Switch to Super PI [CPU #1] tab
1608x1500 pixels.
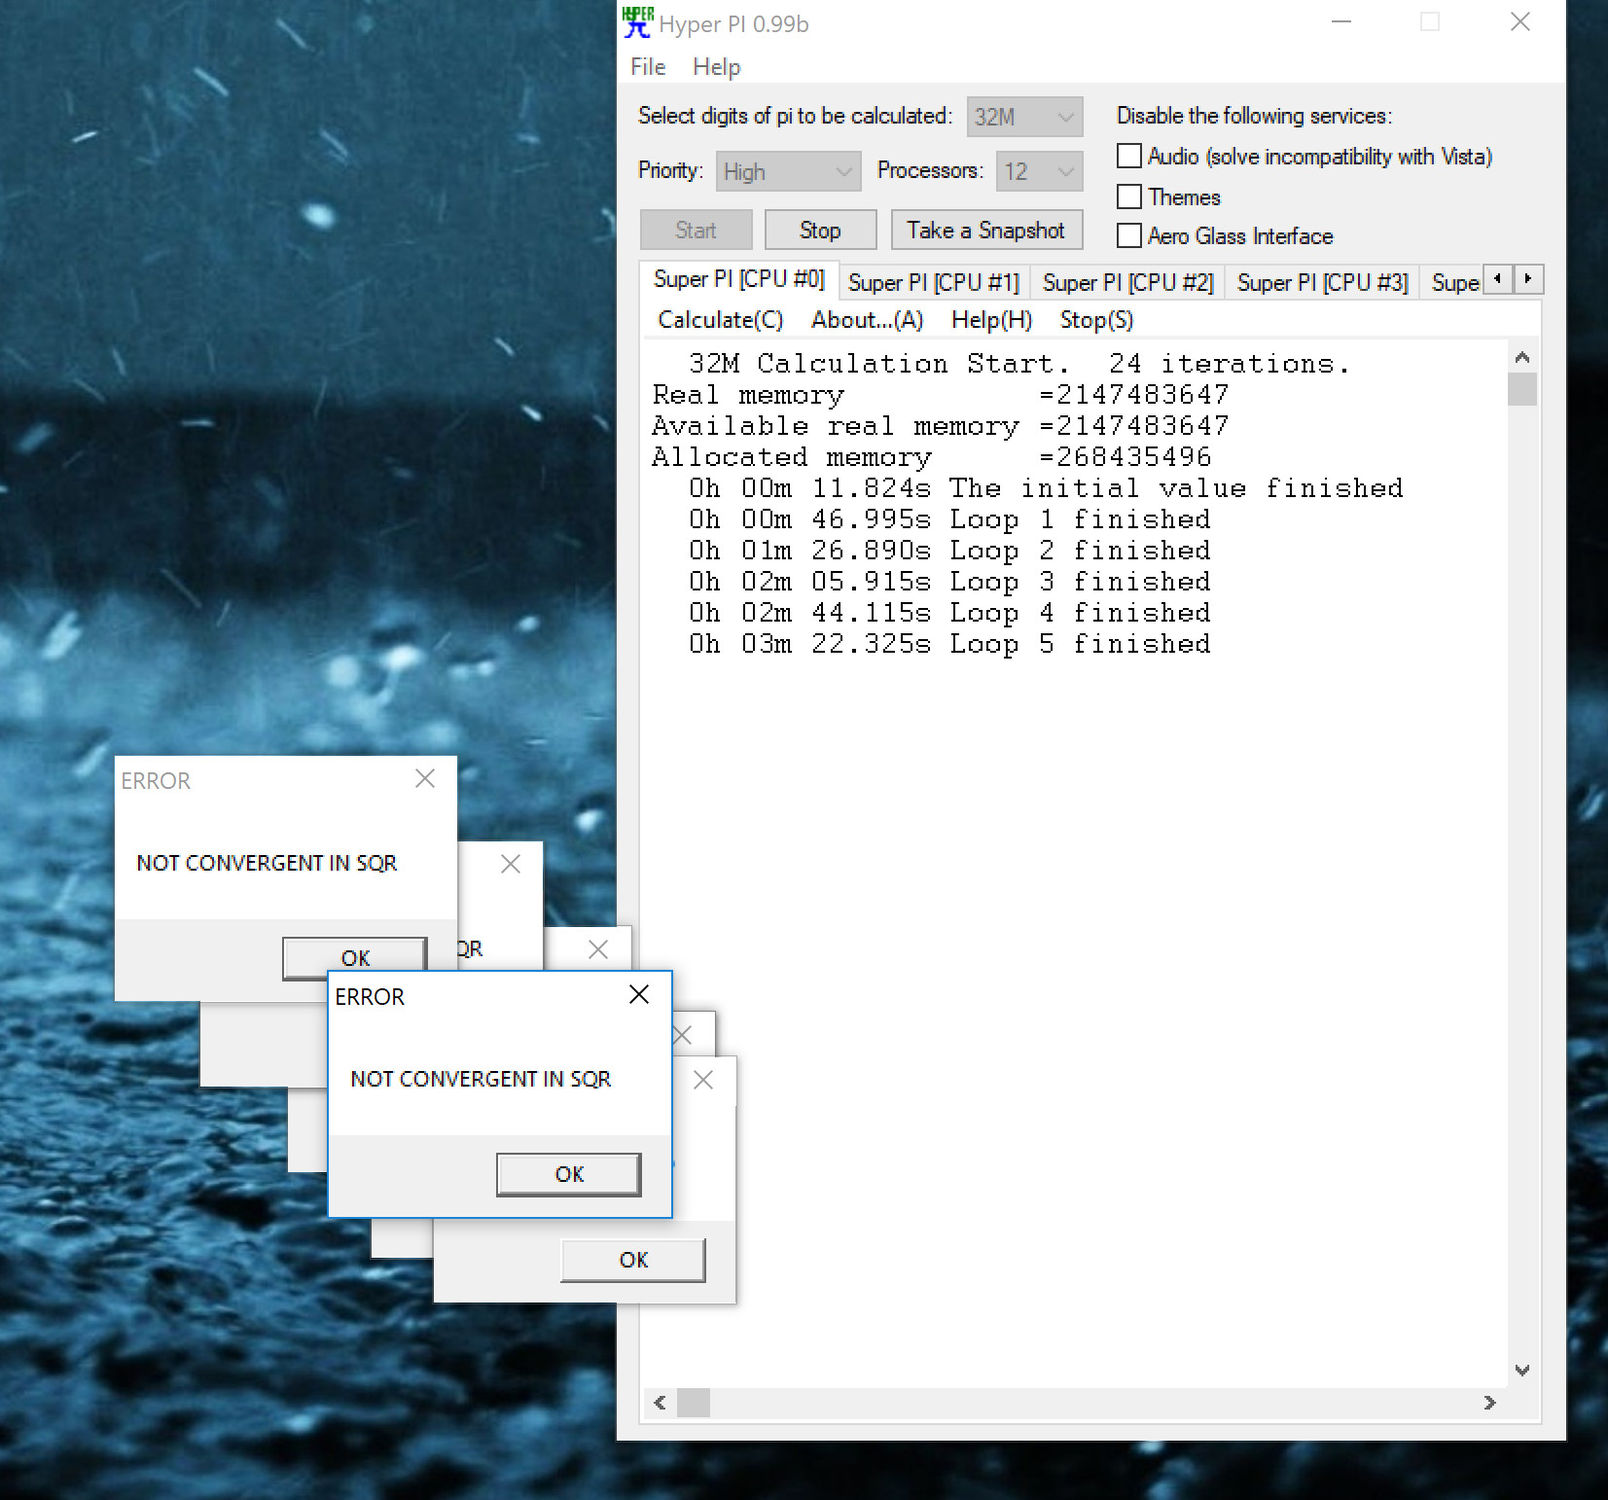coord(934,283)
